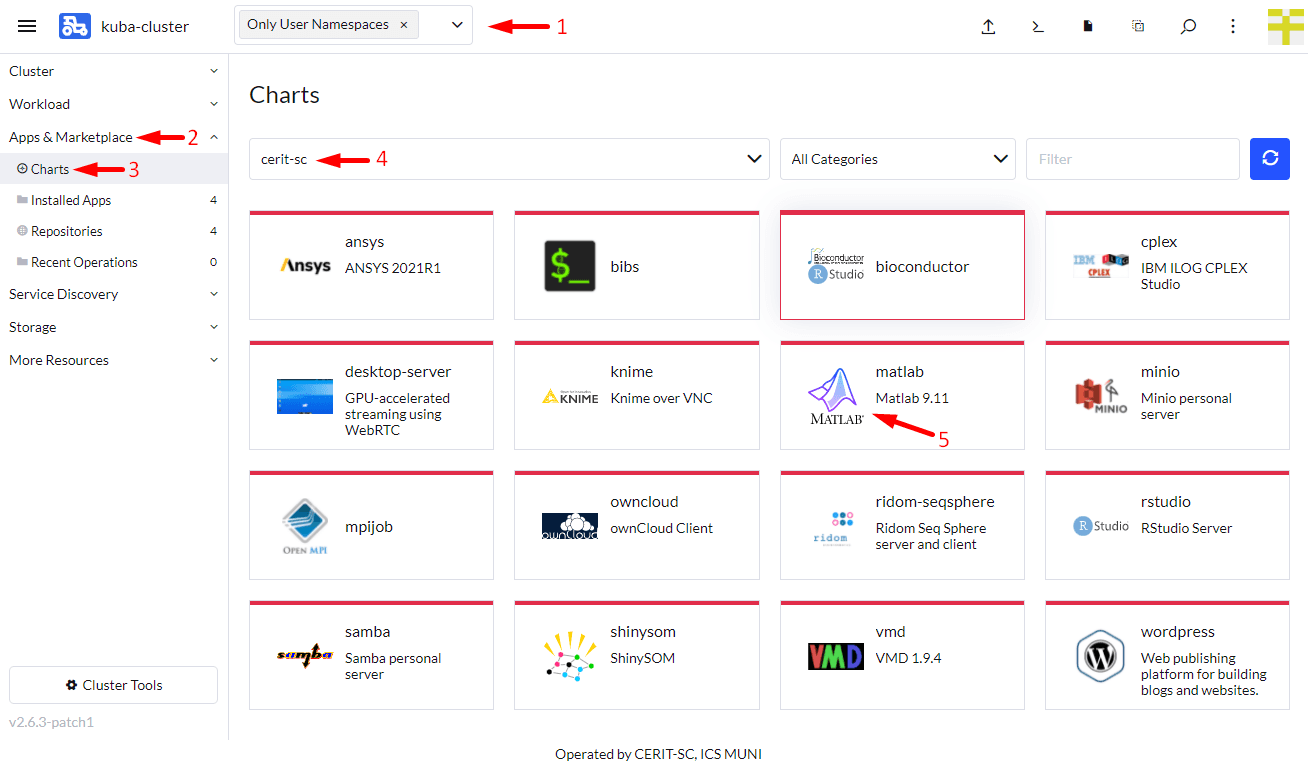Open the hamburger navigation menu
Screen dimensions: 1309x766
(x=27, y=26)
